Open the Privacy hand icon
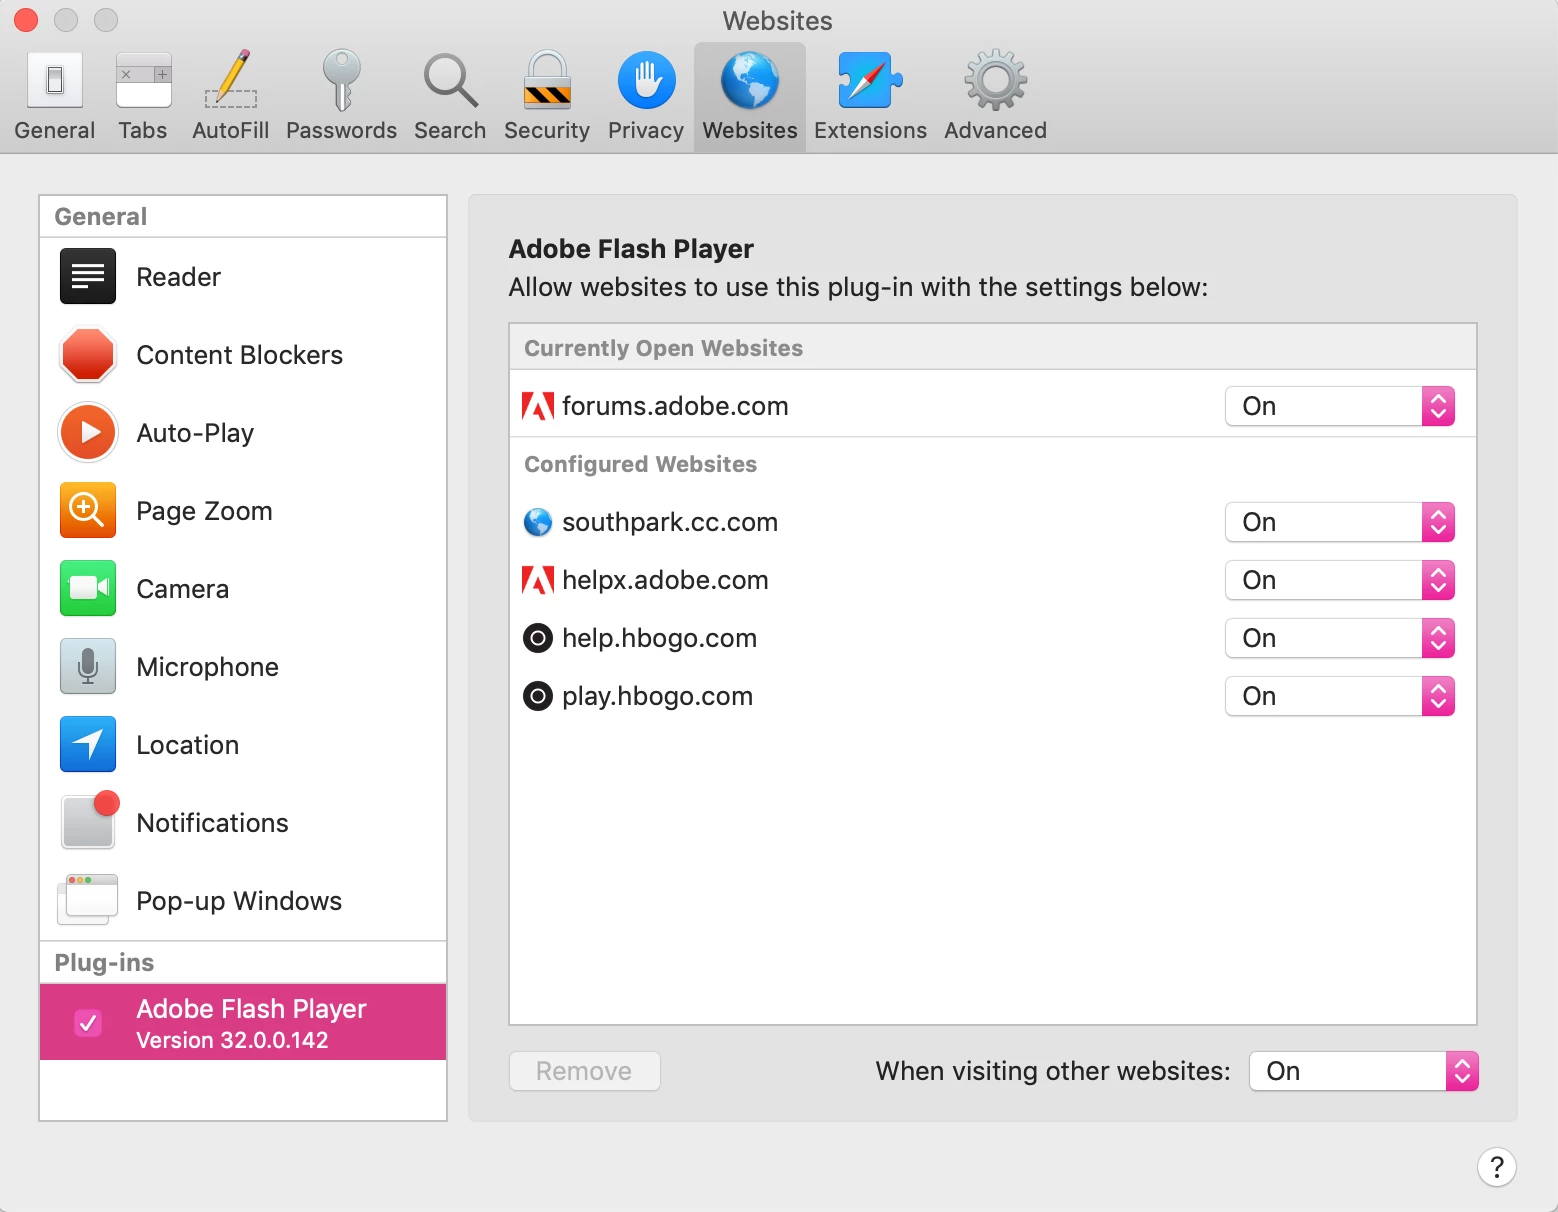Screen dimensions: 1558x1212 point(646,80)
